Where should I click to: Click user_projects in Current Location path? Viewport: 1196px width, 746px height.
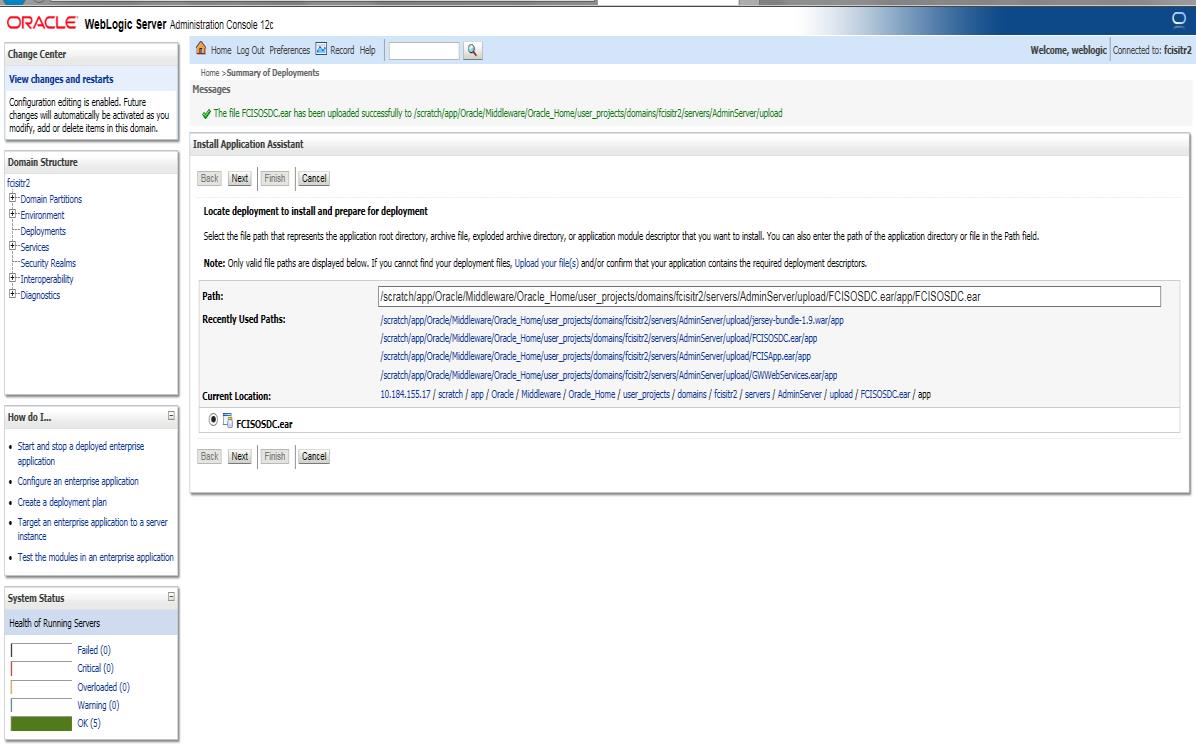coord(646,394)
